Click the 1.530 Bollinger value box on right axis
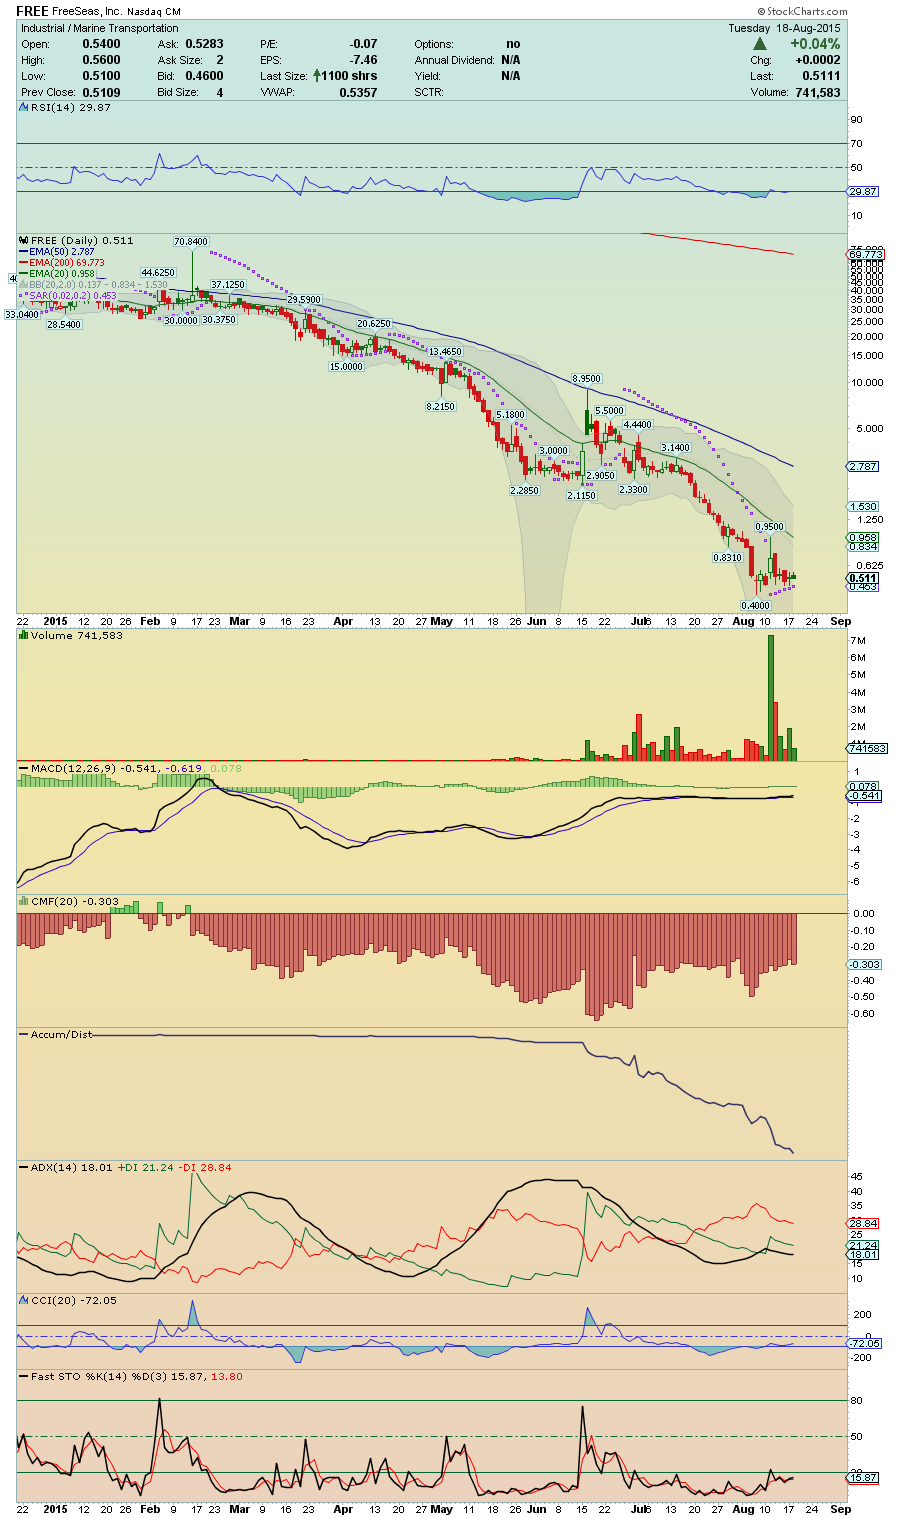Image resolution: width=900 pixels, height=1518 pixels. [x=863, y=507]
